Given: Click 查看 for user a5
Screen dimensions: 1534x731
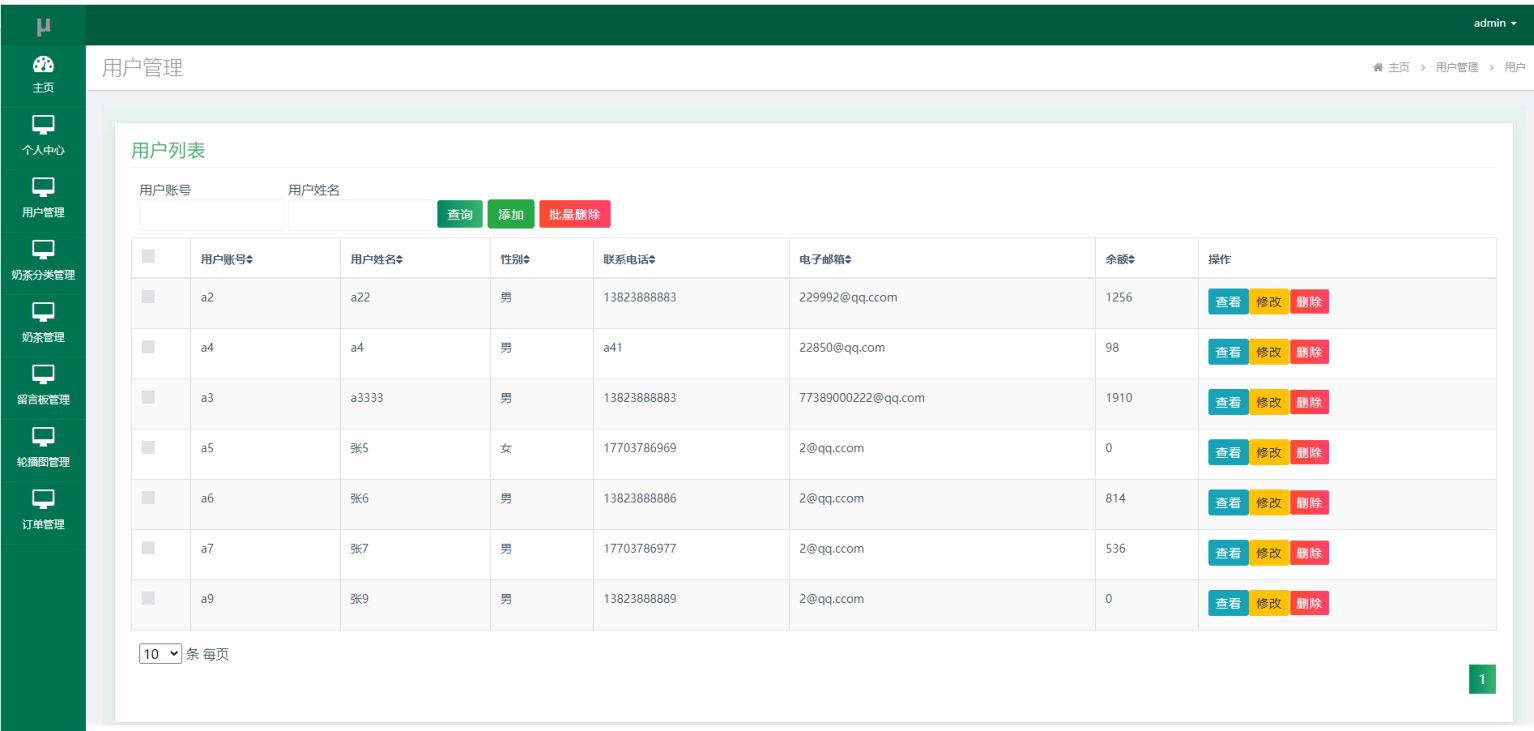Looking at the screenshot, I should tap(1228, 453).
